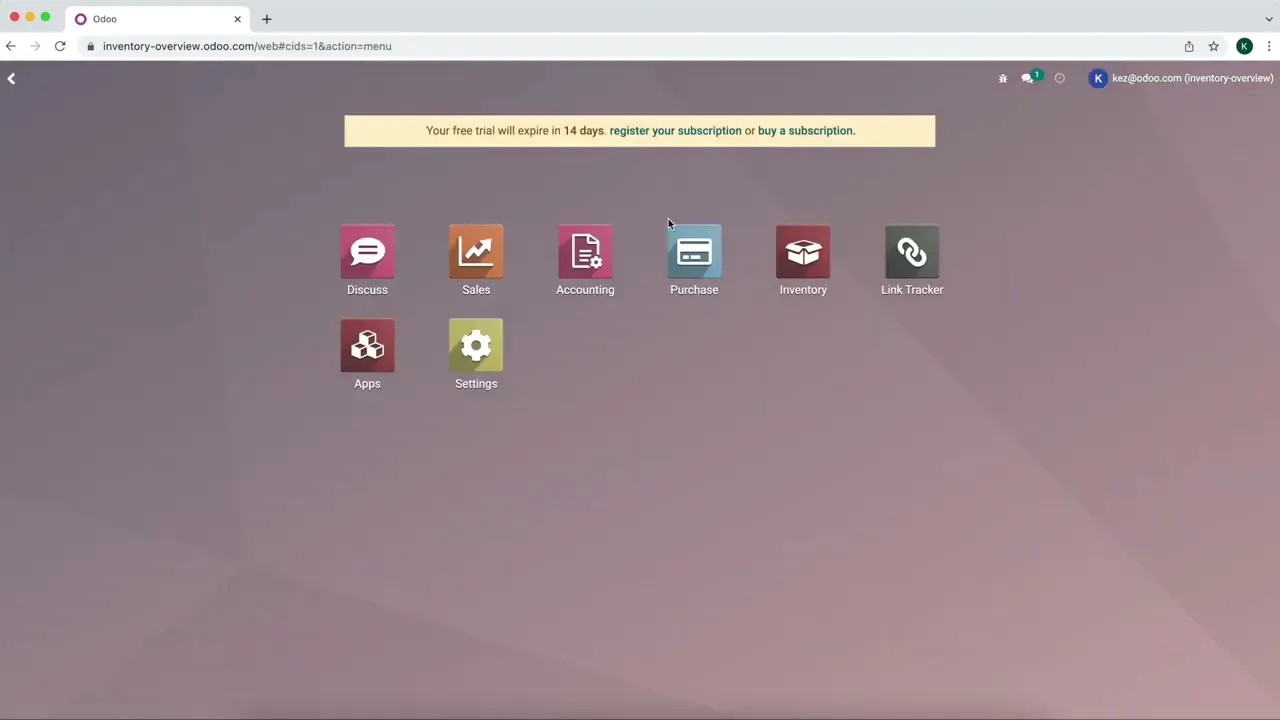Viewport: 1280px width, 720px height.
Task: Click the address bar URL
Action: (247, 46)
